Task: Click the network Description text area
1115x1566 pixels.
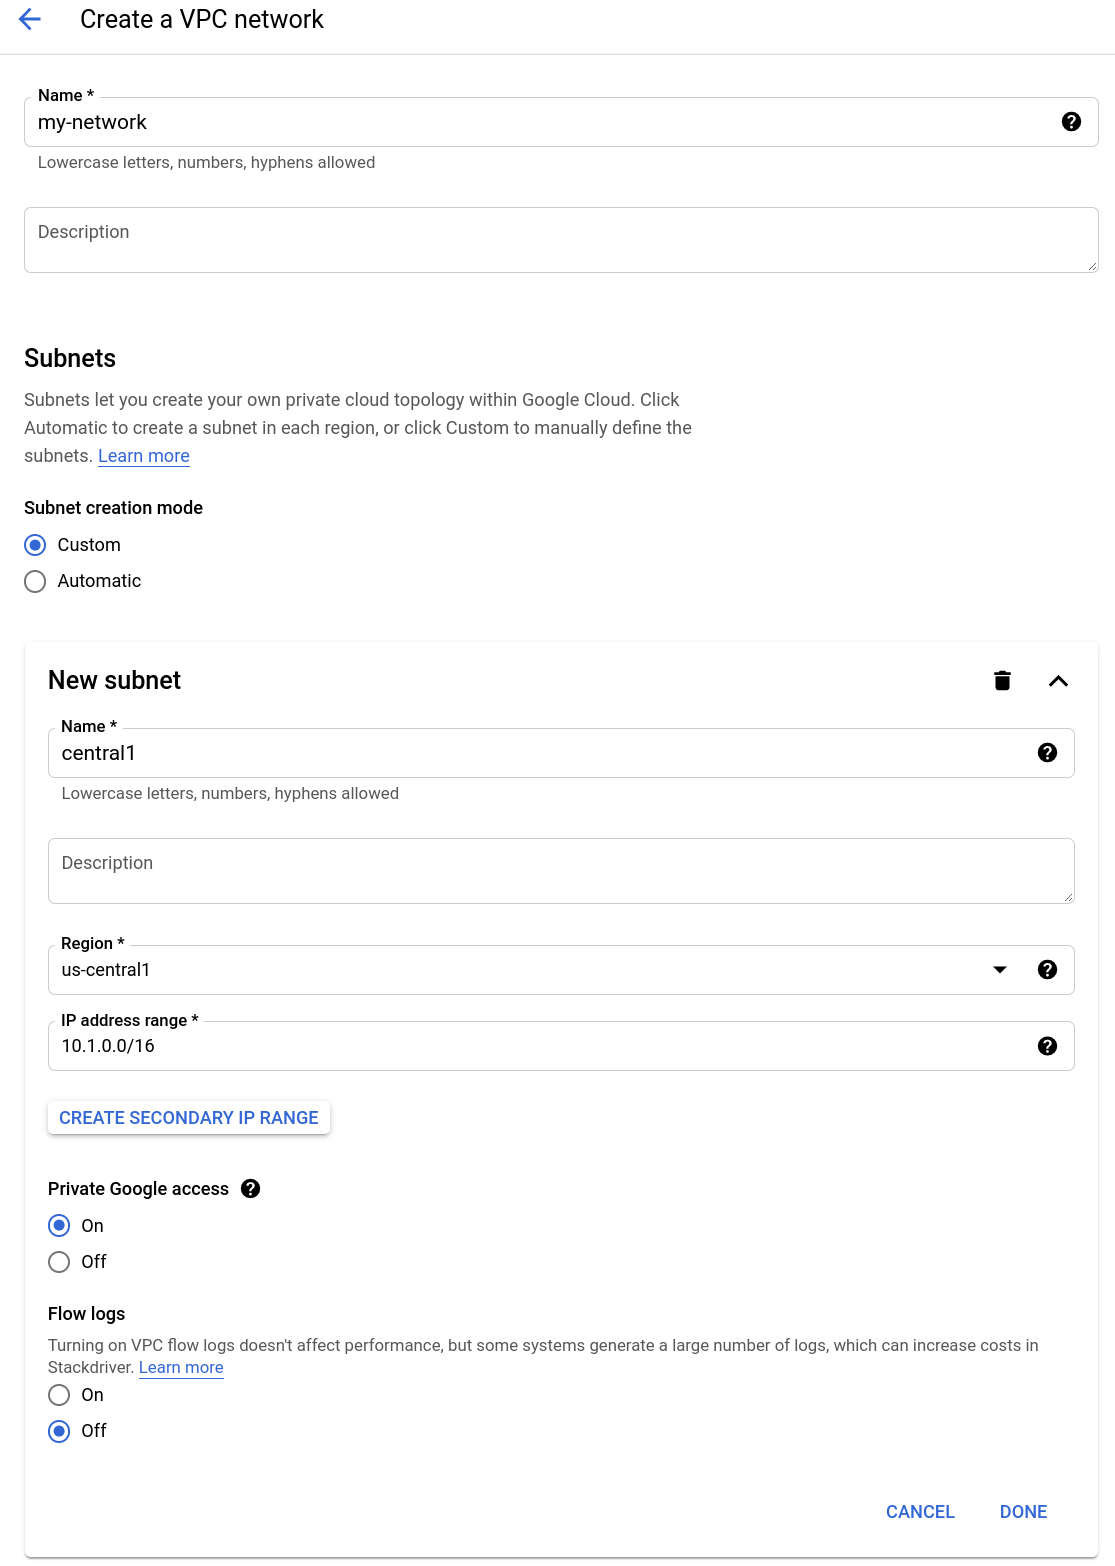Action: click(x=560, y=240)
